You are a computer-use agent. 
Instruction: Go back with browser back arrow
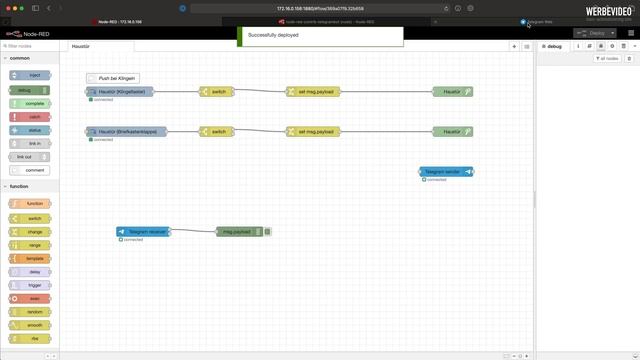click(x=48, y=8)
